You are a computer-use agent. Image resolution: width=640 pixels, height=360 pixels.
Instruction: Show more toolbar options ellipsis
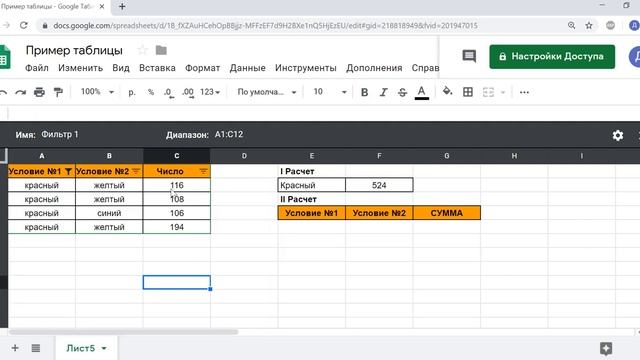(524, 92)
